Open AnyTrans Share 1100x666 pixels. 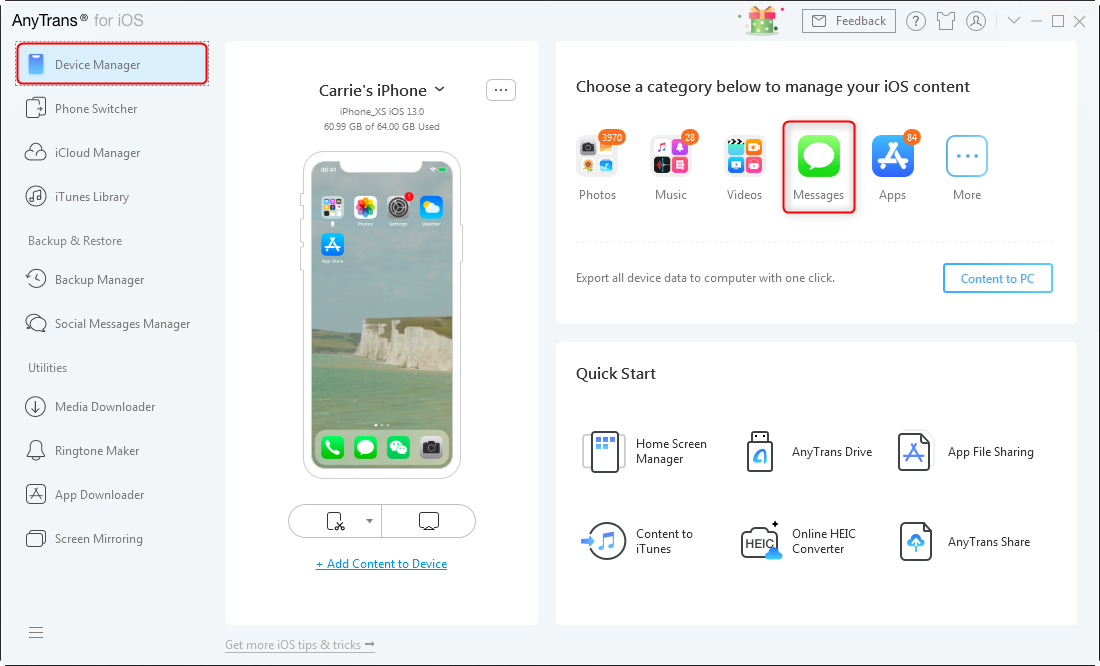[x=965, y=541]
